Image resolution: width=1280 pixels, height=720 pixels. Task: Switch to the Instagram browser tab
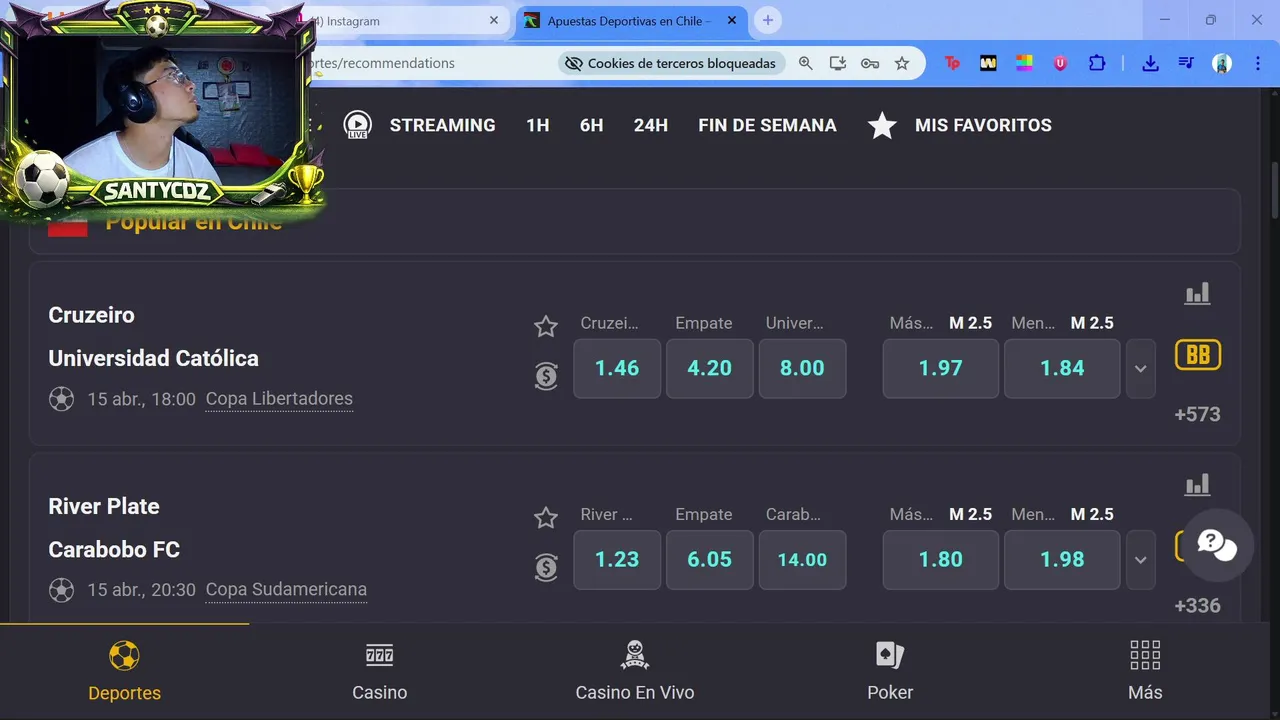pos(400,21)
